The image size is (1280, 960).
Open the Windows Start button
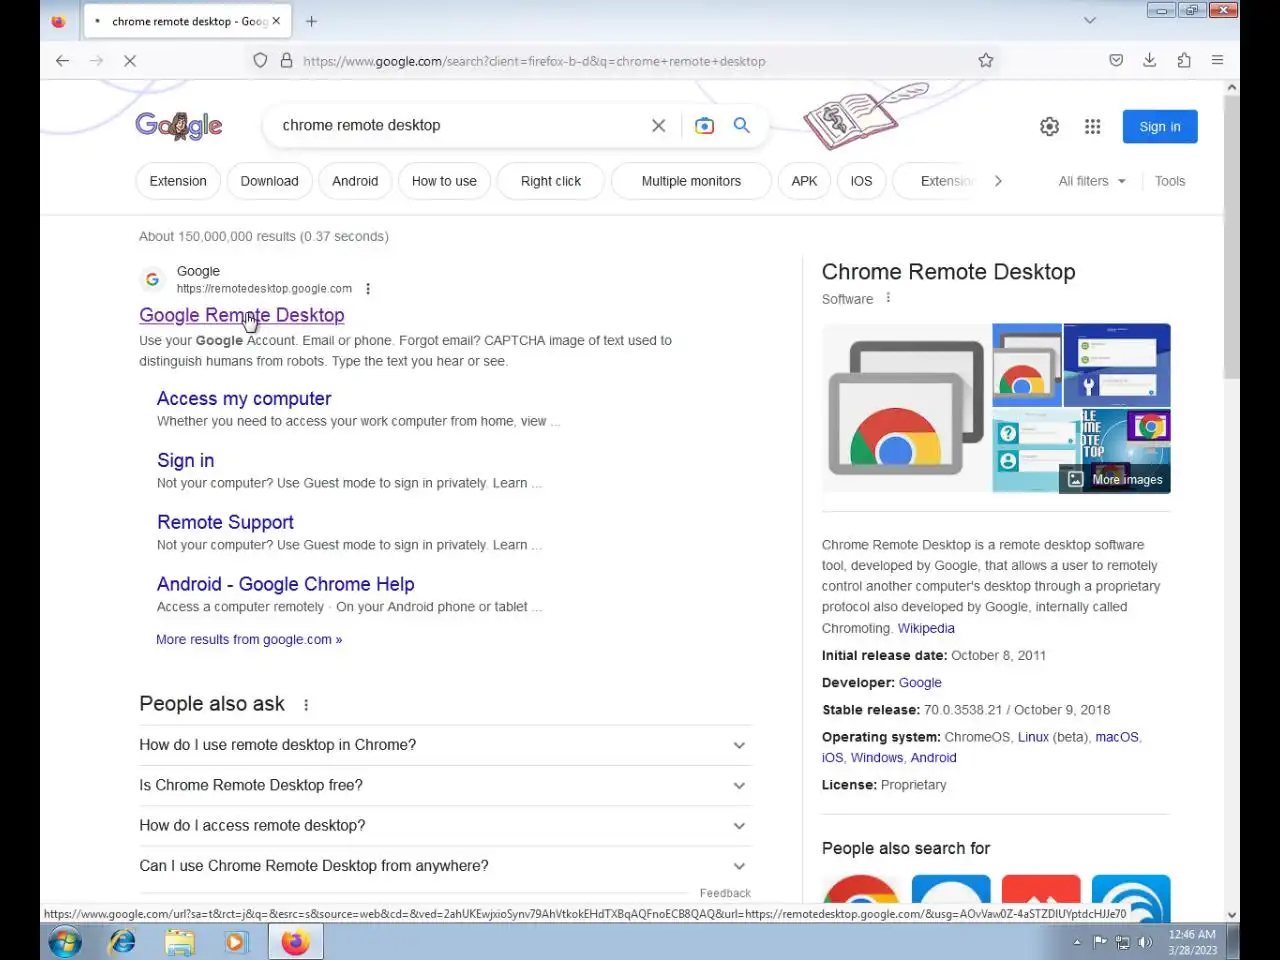(x=65, y=942)
